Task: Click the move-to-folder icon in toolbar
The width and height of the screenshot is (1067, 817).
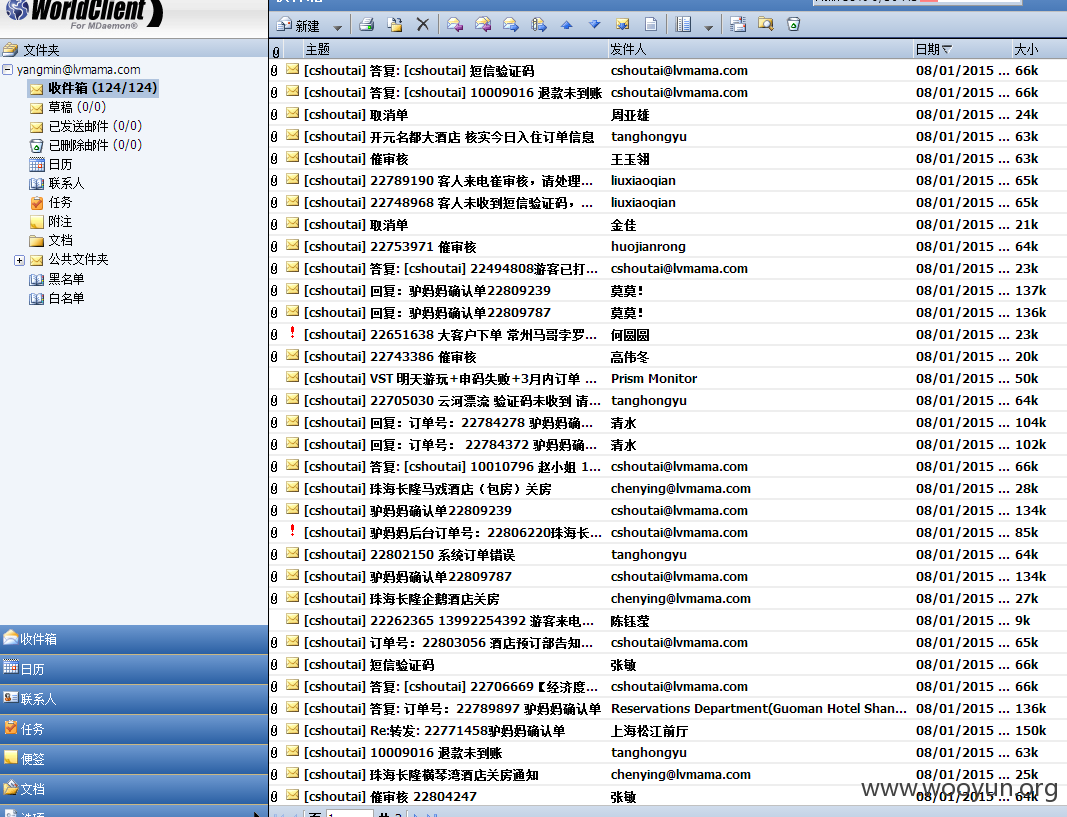Action: [x=395, y=24]
